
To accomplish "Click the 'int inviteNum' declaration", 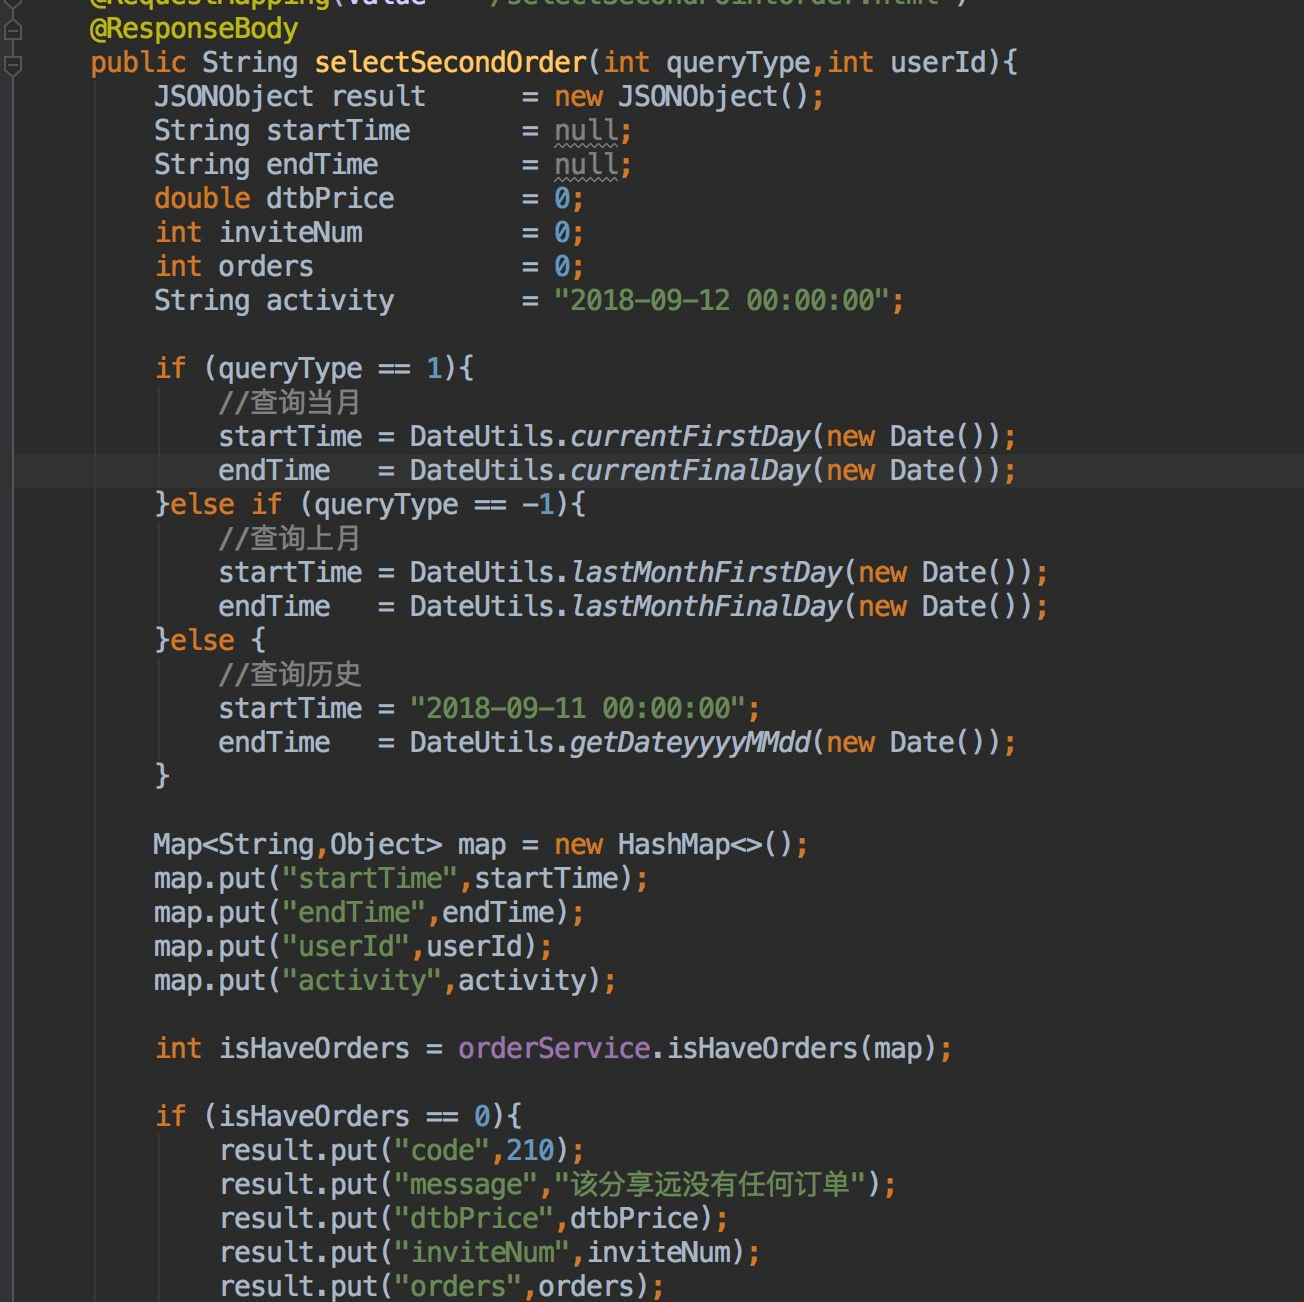I will pyautogui.click(x=259, y=233).
